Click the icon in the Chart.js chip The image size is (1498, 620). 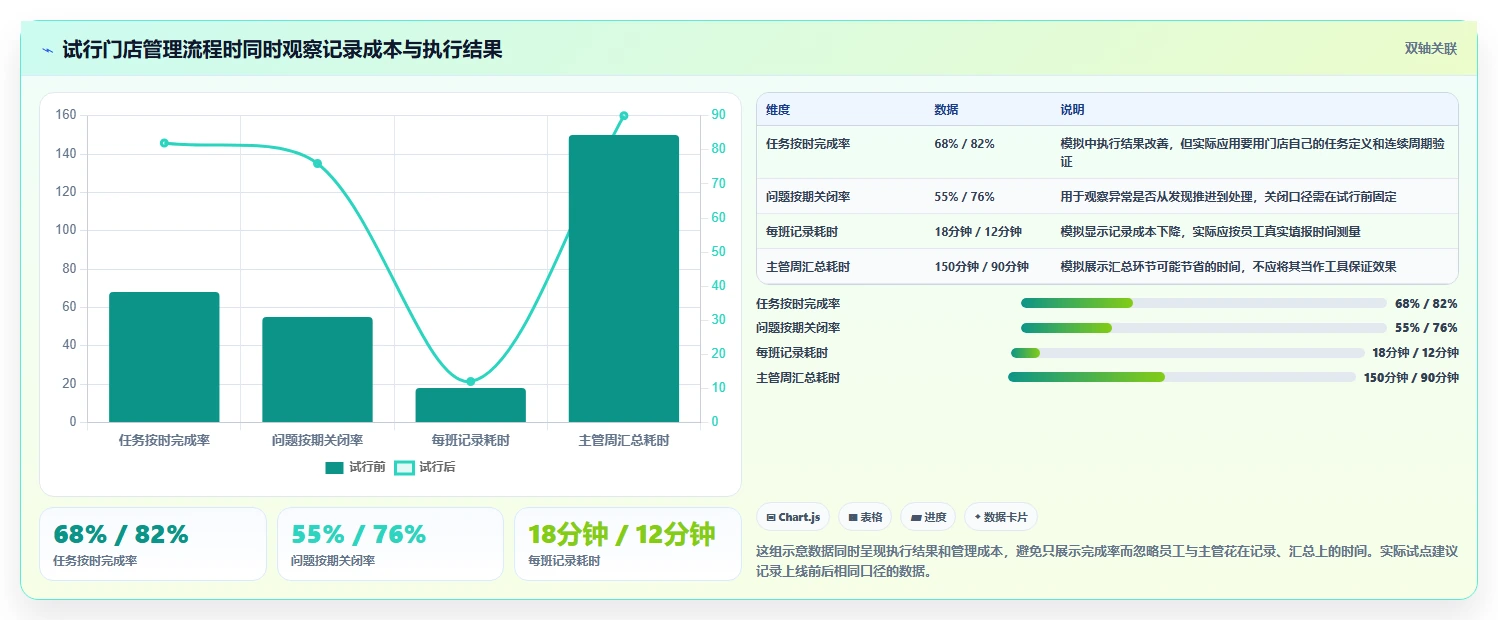click(771, 518)
